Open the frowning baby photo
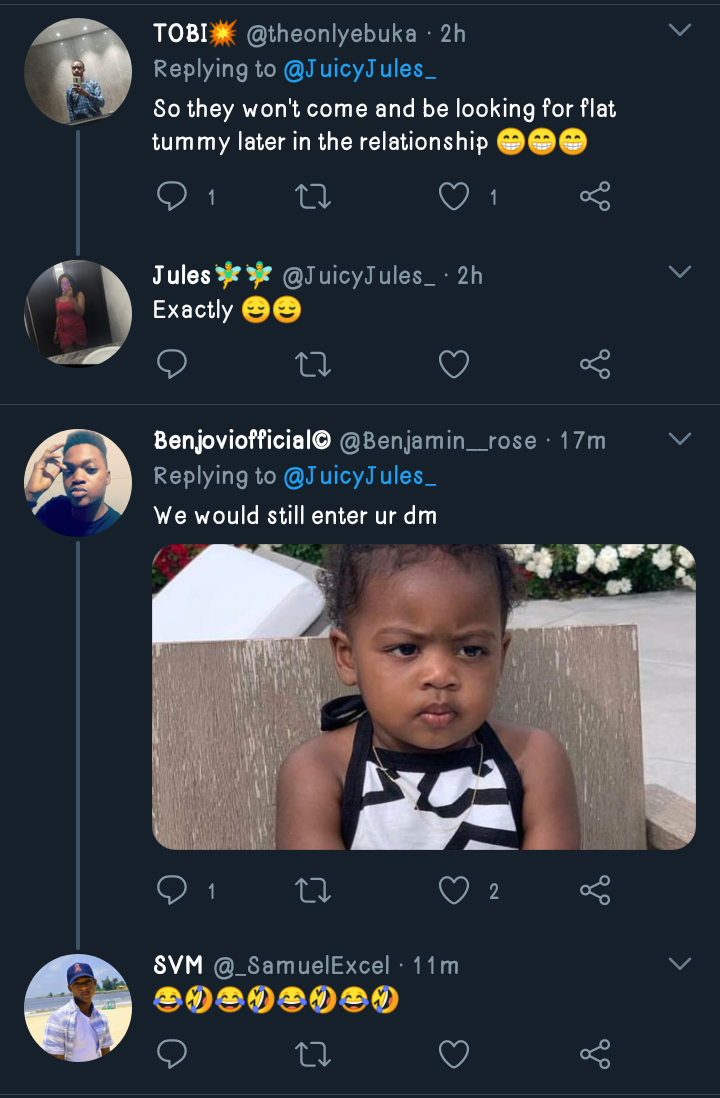 423,697
